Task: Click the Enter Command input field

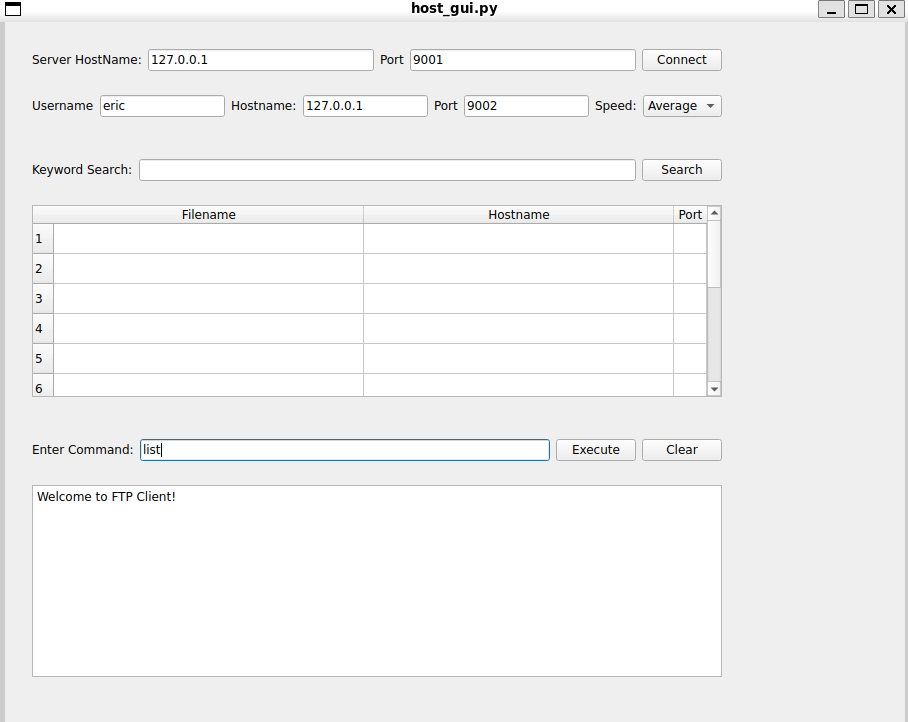Action: pos(345,450)
